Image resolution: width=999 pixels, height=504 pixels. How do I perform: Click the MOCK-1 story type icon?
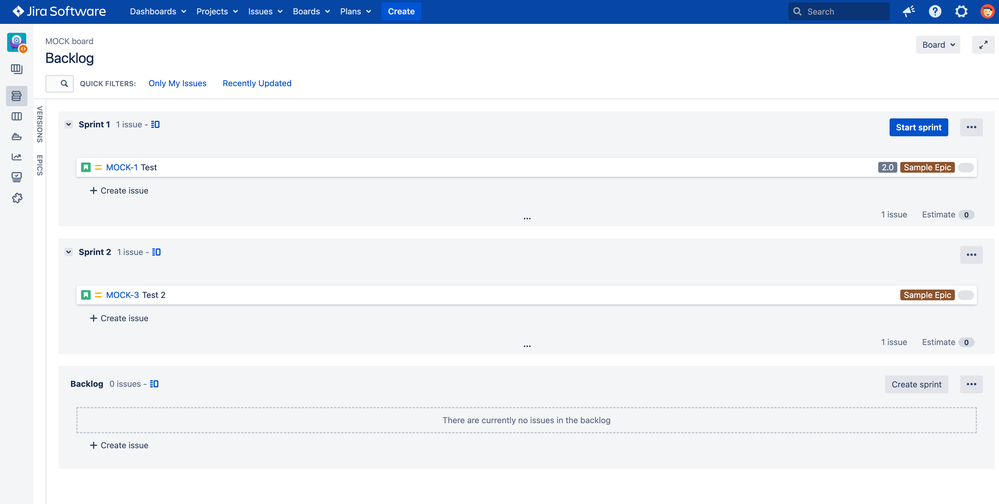[86, 168]
